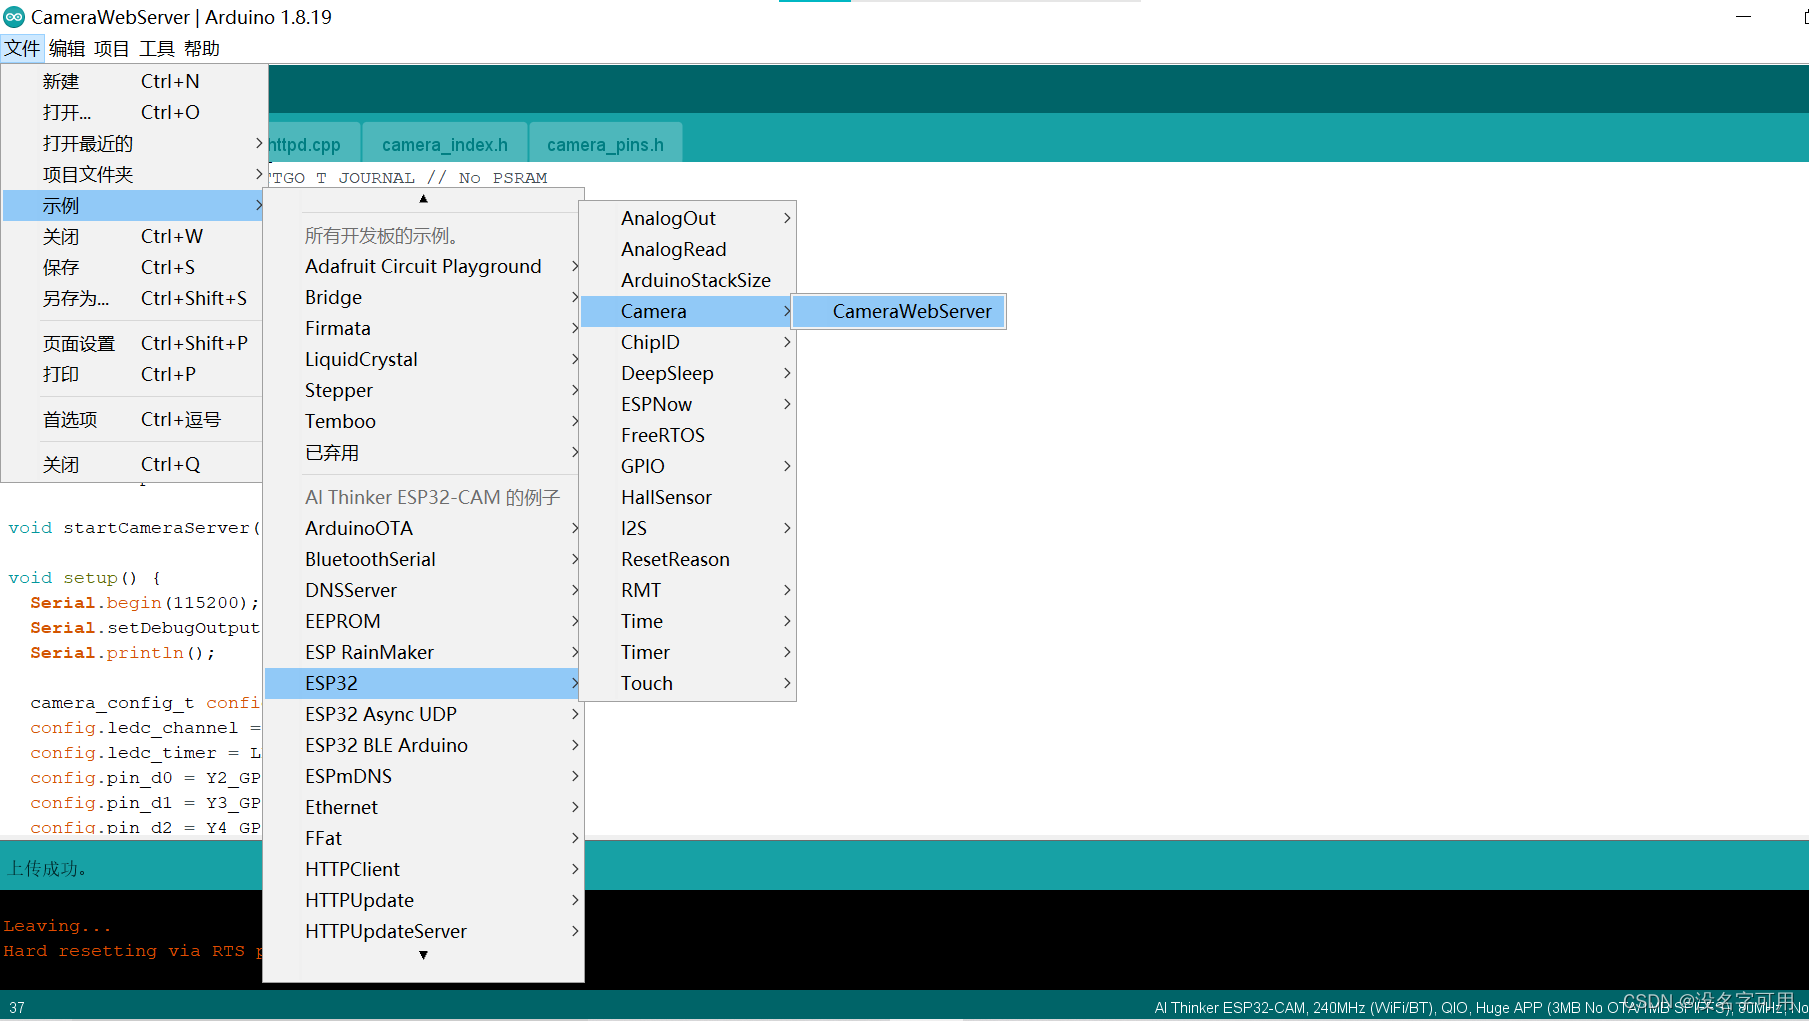Open the 帮助 menu
Viewport: 1809px width, 1021px height.
[x=202, y=48]
